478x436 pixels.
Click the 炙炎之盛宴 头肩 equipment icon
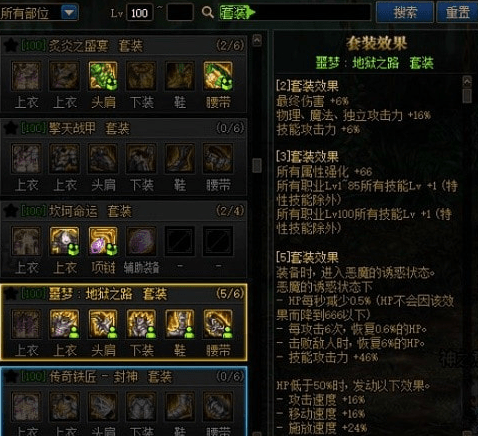click(x=103, y=76)
